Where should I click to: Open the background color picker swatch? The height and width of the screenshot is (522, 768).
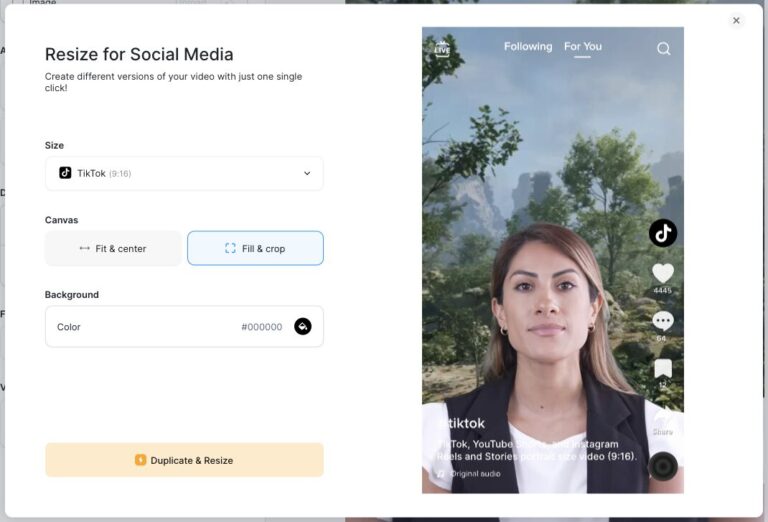[x=303, y=327]
